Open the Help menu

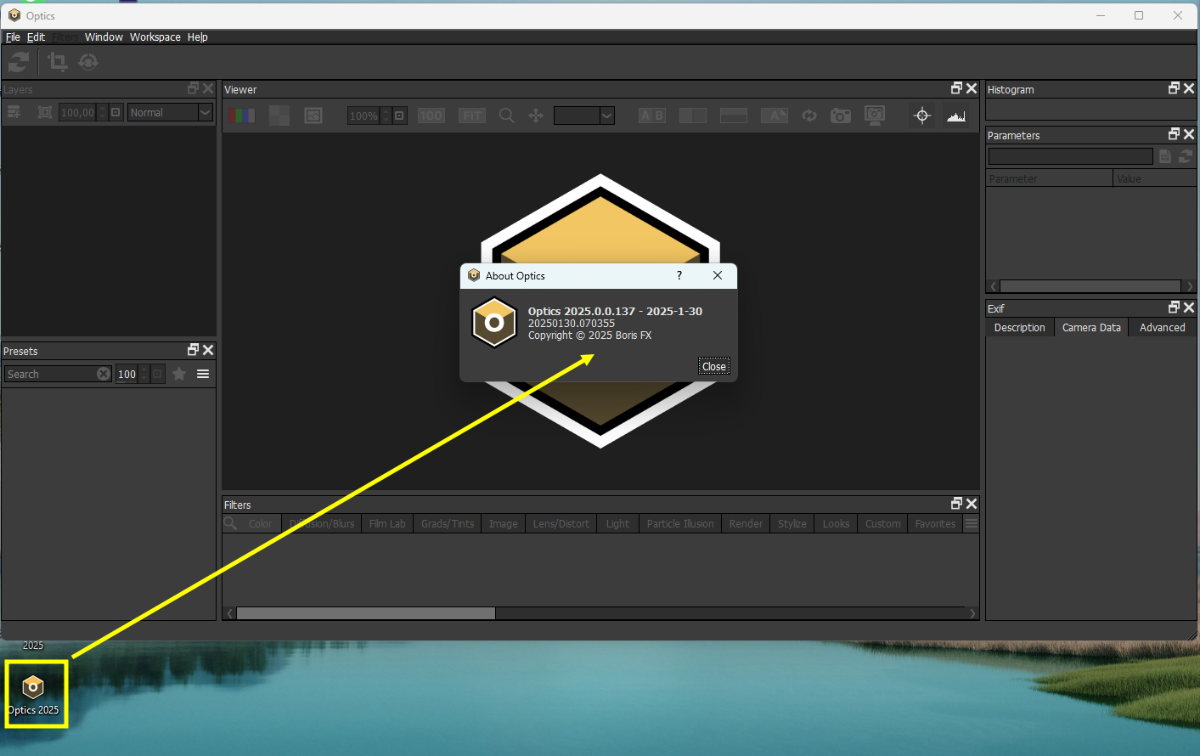tap(198, 37)
